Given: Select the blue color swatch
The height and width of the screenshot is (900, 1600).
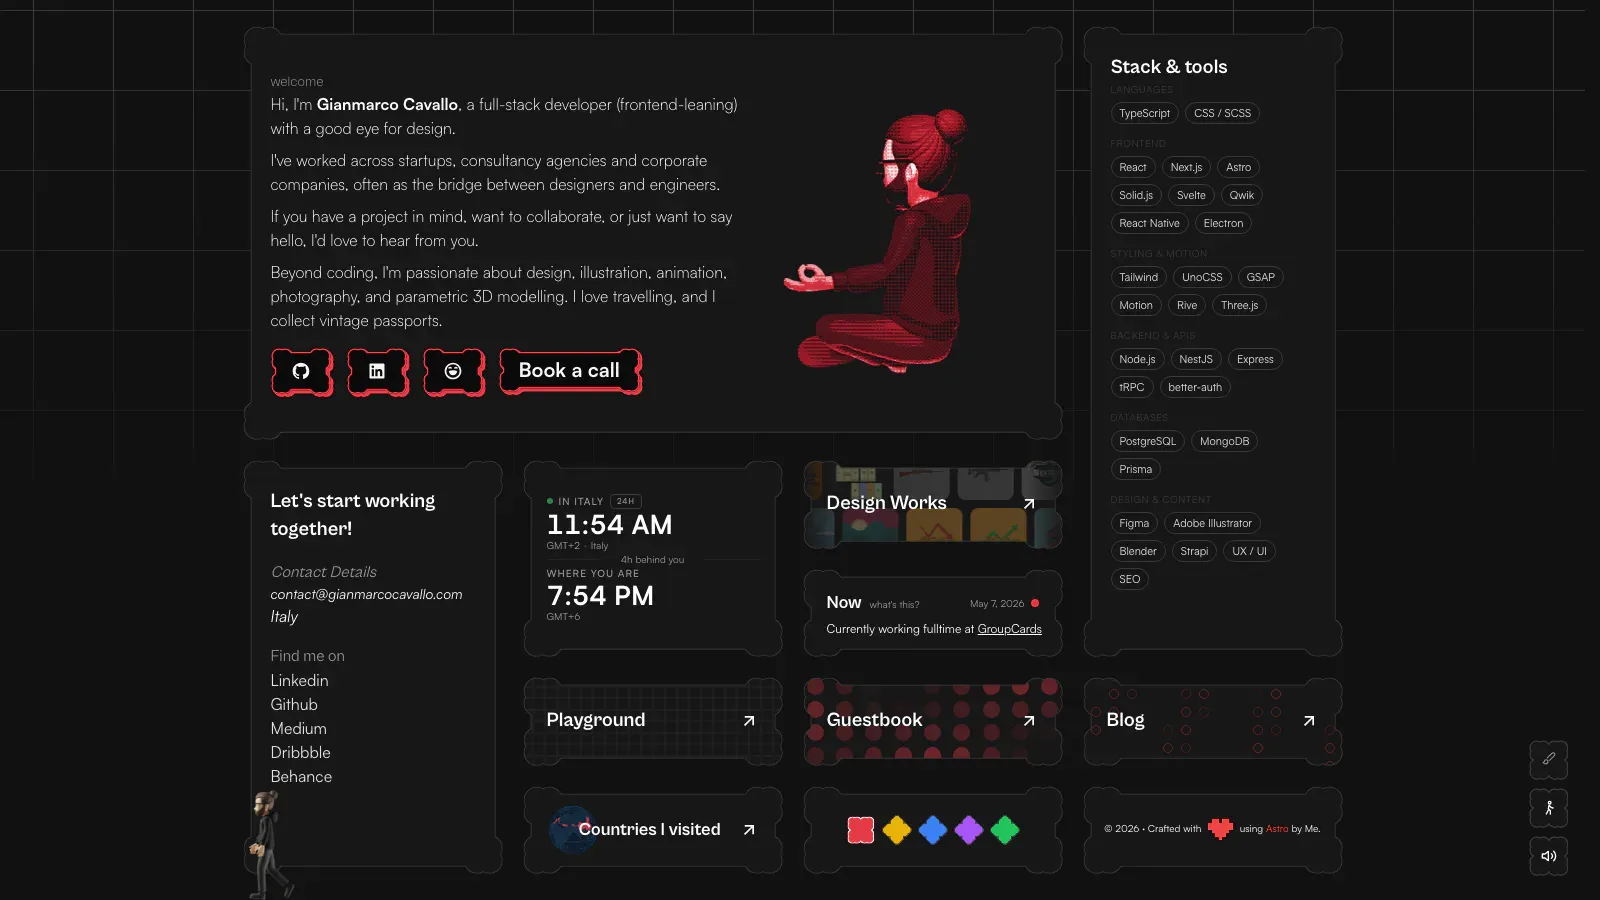Looking at the screenshot, I should point(933,830).
